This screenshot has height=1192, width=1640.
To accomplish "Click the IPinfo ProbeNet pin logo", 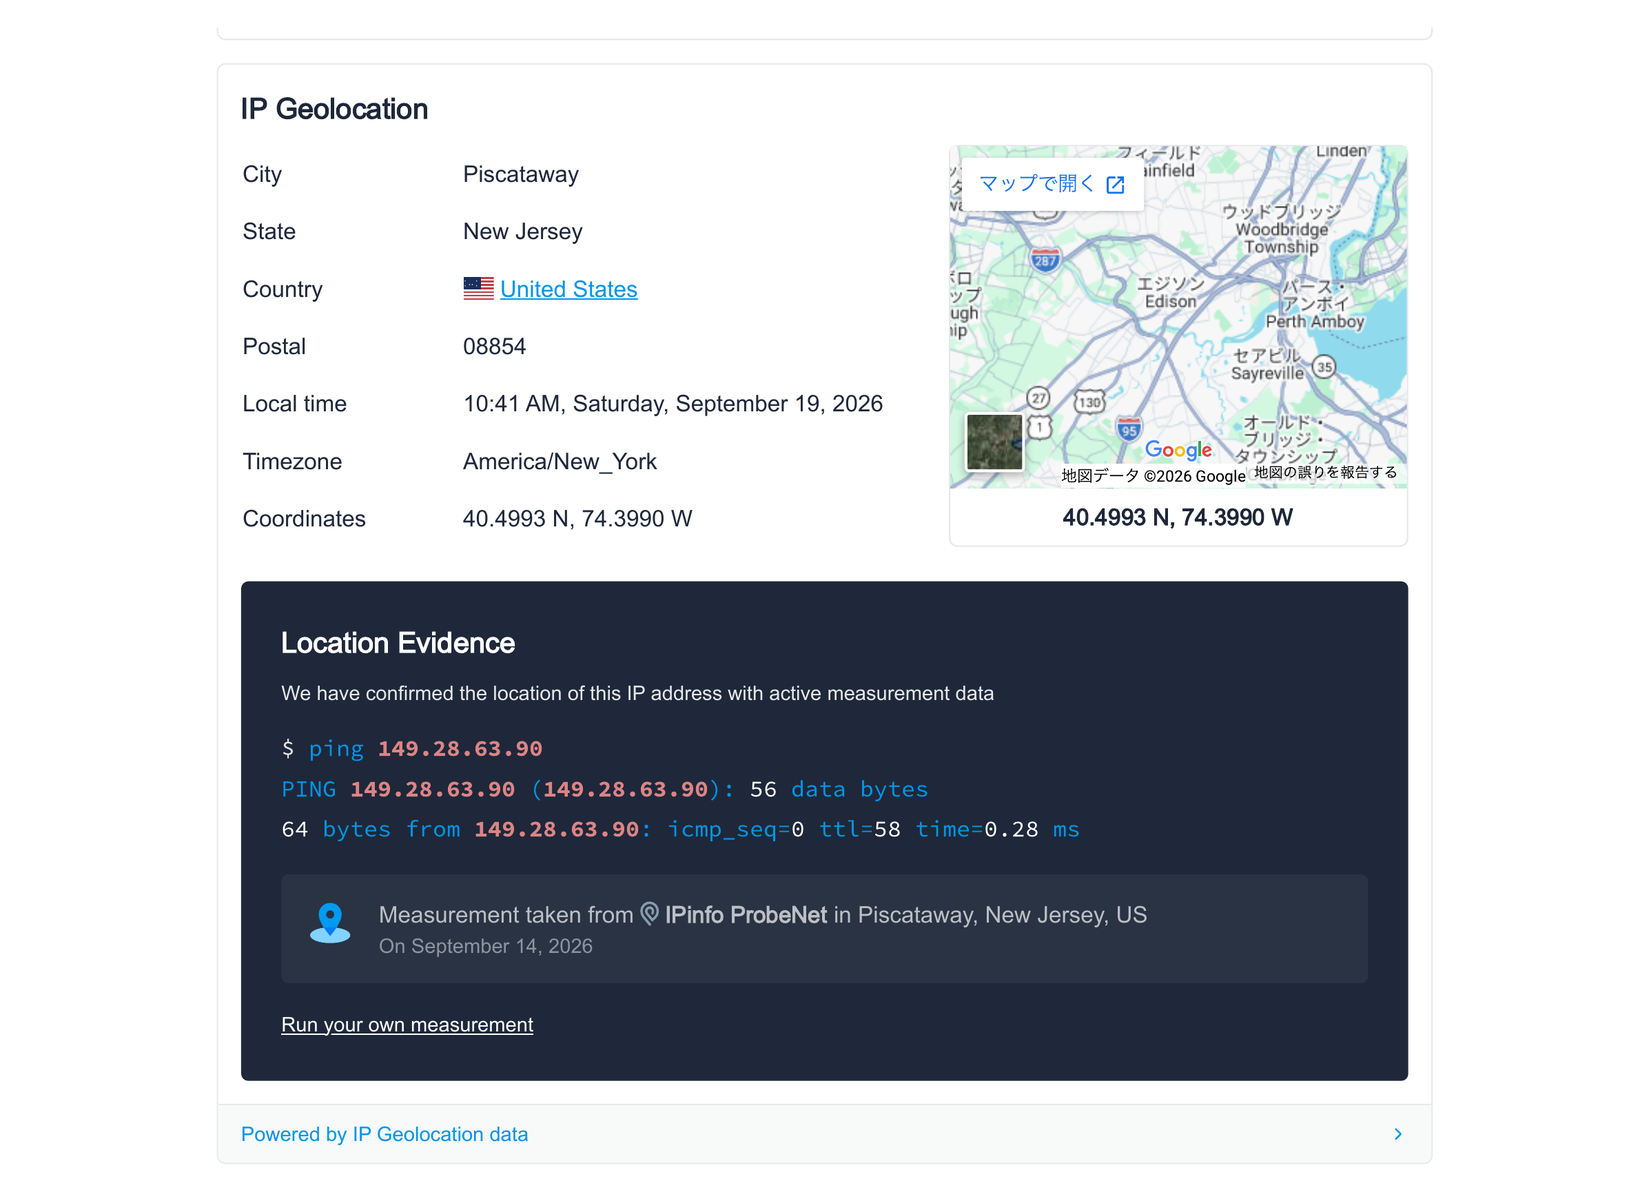I will point(650,914).
